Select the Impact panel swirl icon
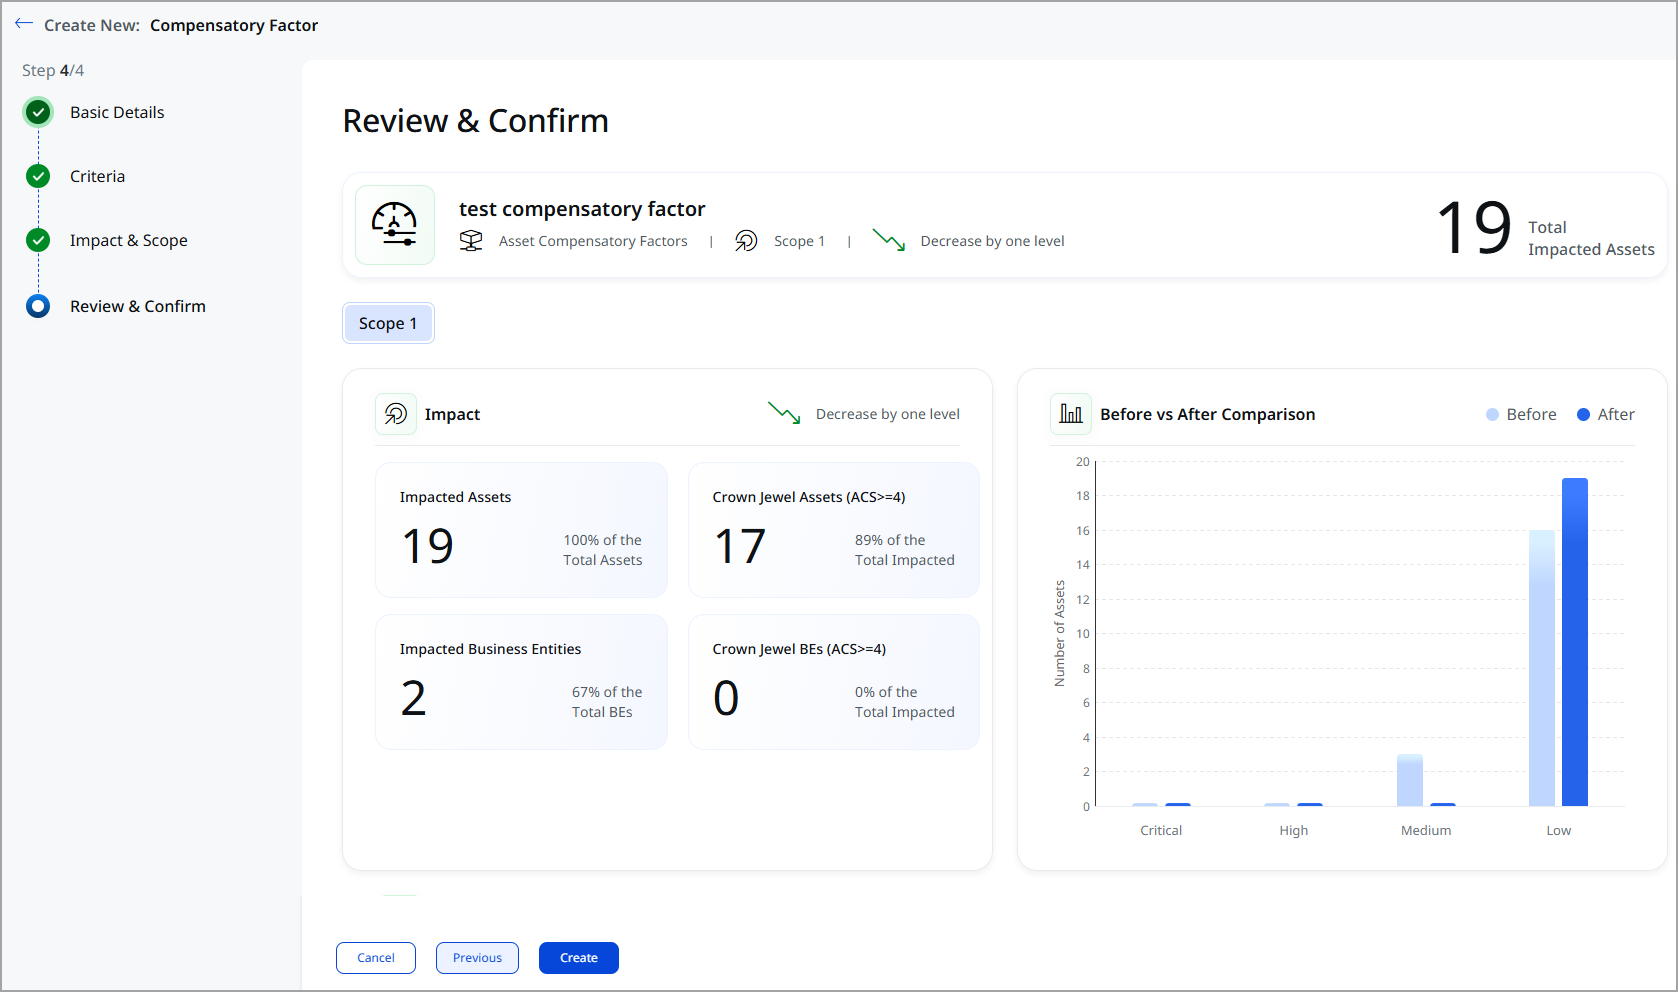Image resolution: width=1678 pixels, height=992 pixels. pos(395,413)
